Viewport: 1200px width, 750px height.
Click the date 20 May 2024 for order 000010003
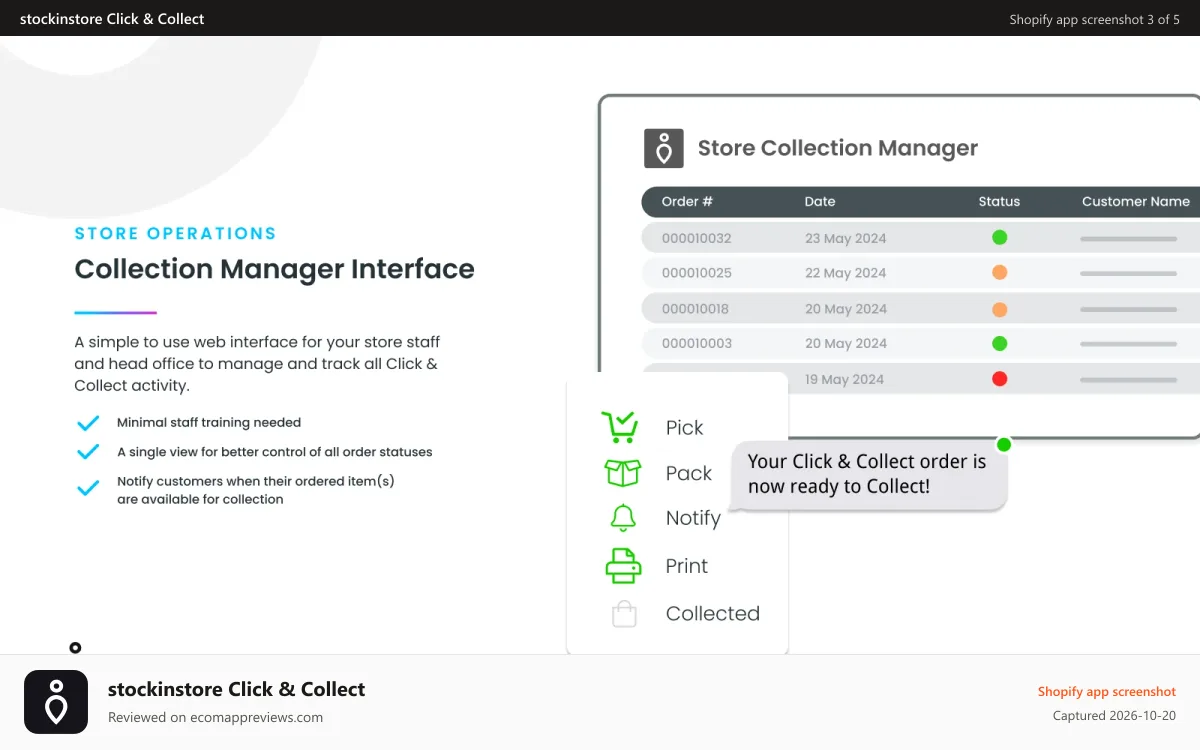[846, 343]
